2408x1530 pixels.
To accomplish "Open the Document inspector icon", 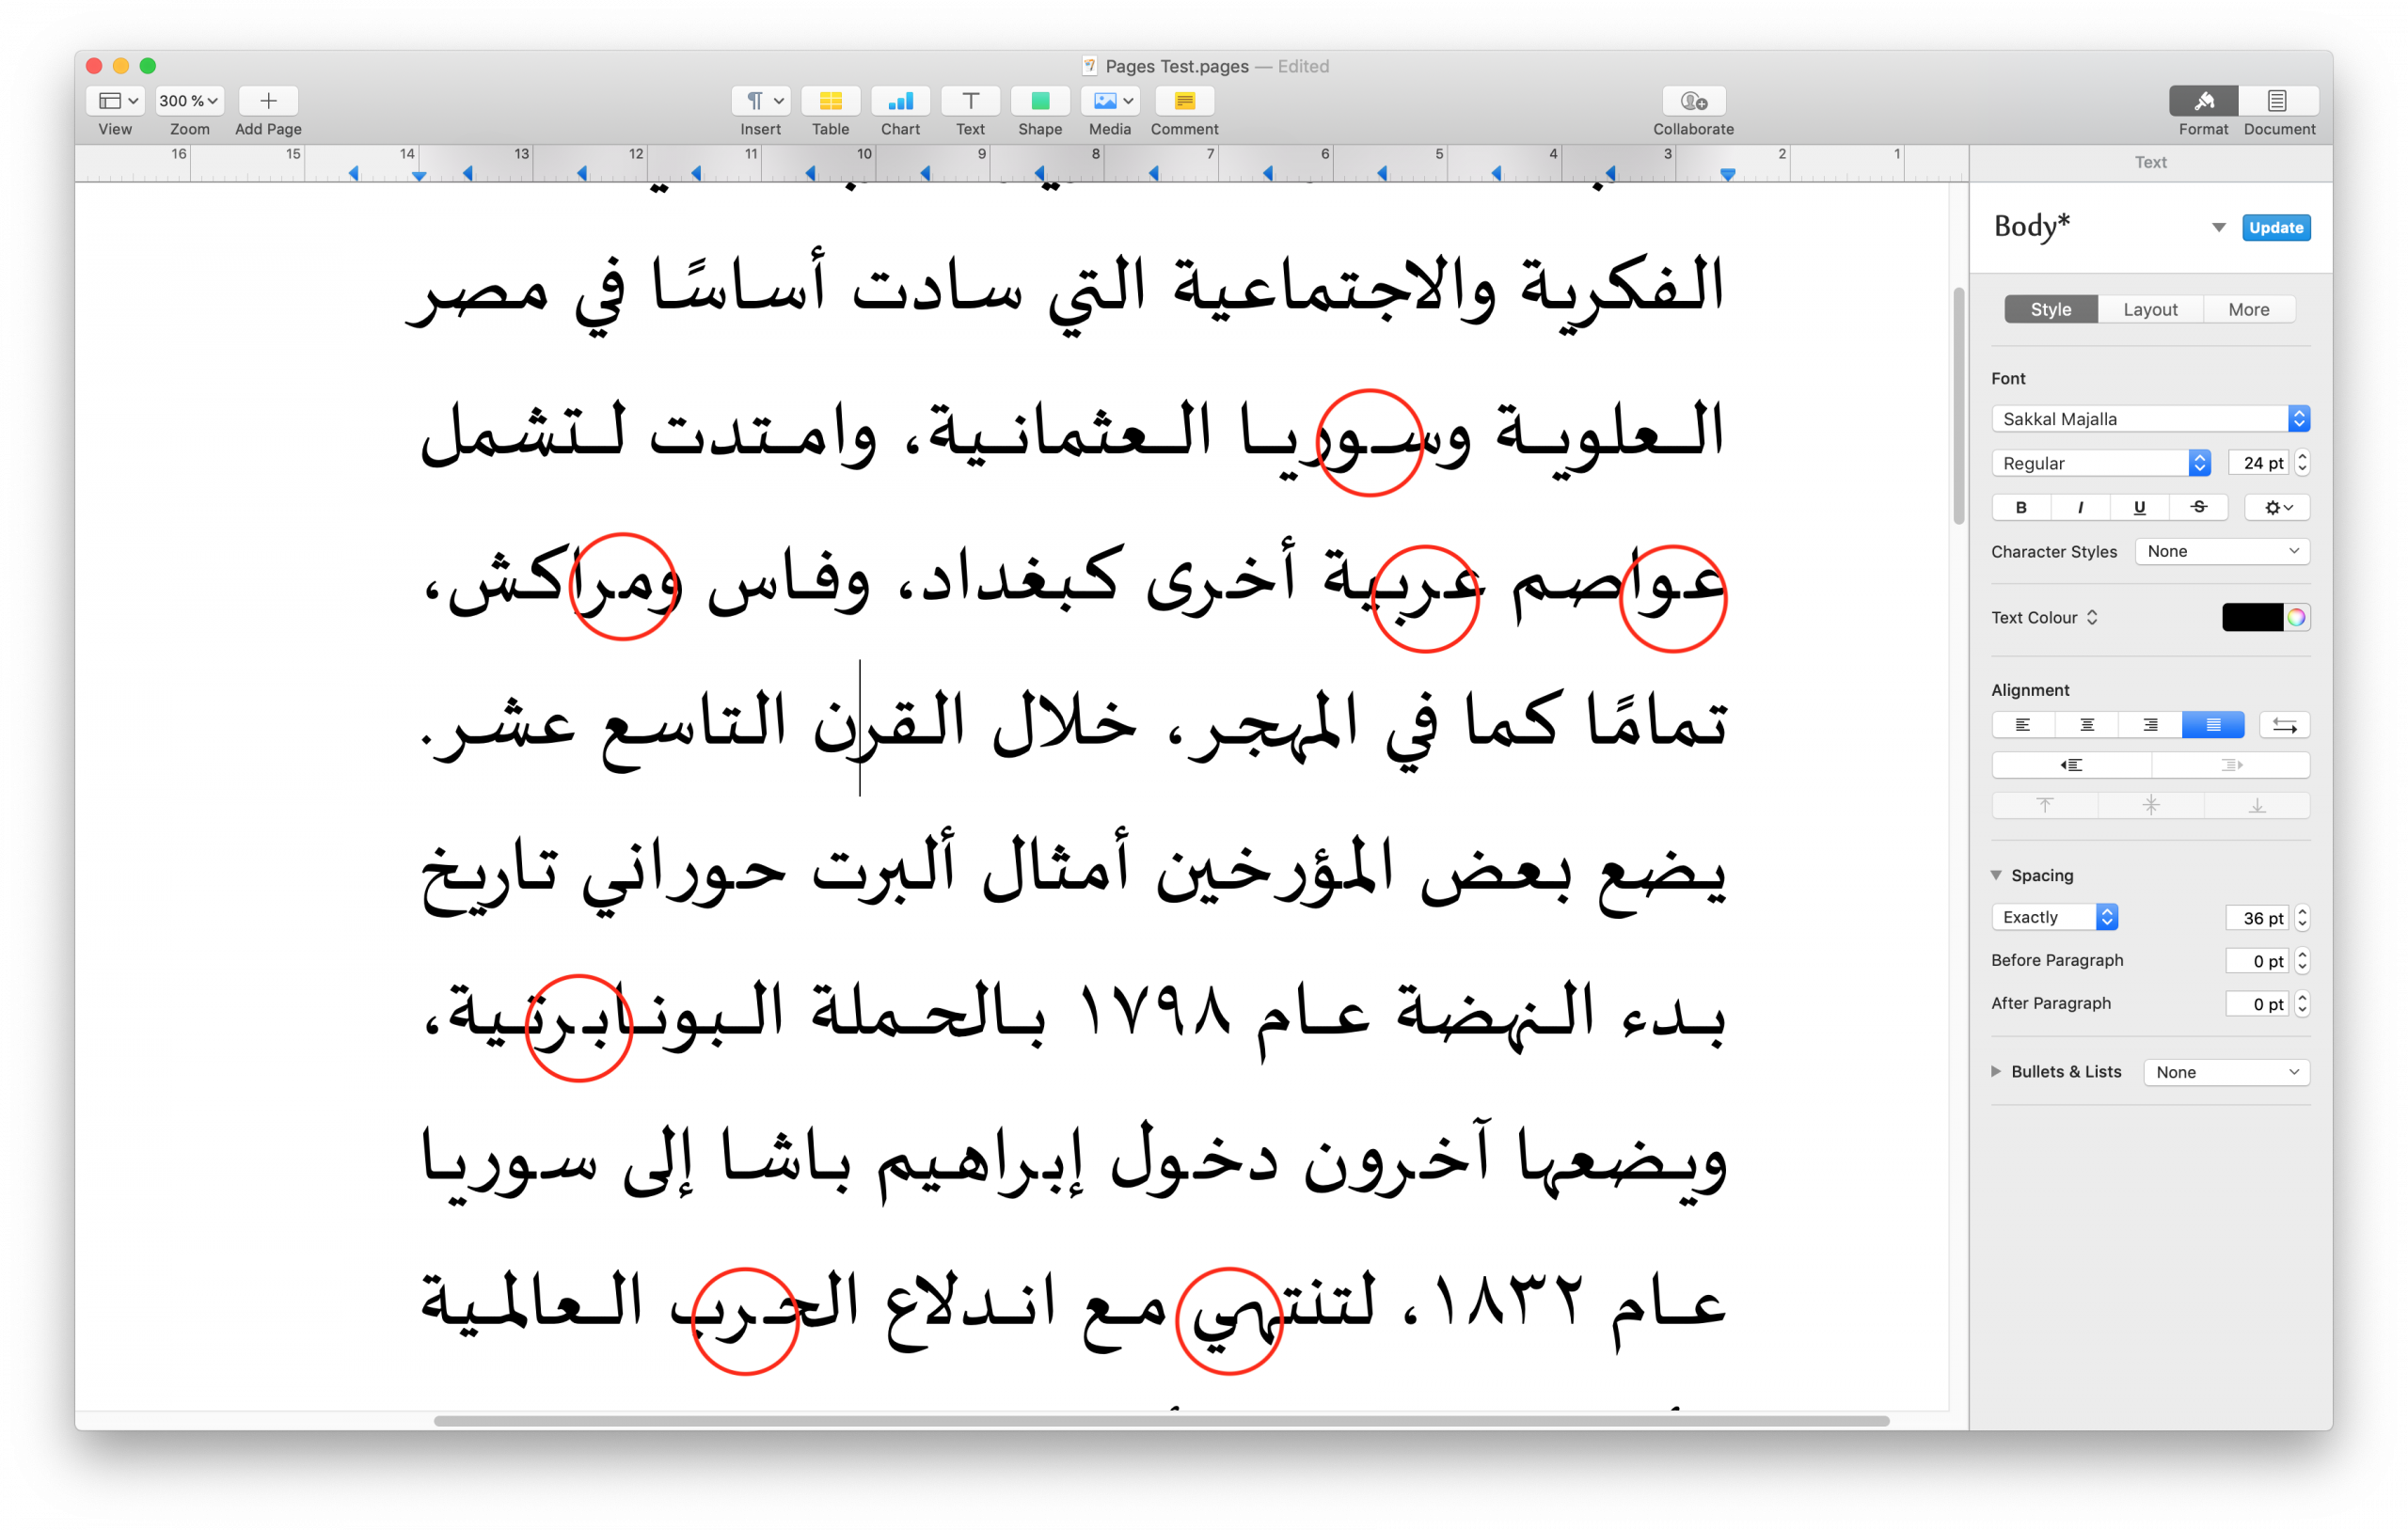I will 2277,101.
